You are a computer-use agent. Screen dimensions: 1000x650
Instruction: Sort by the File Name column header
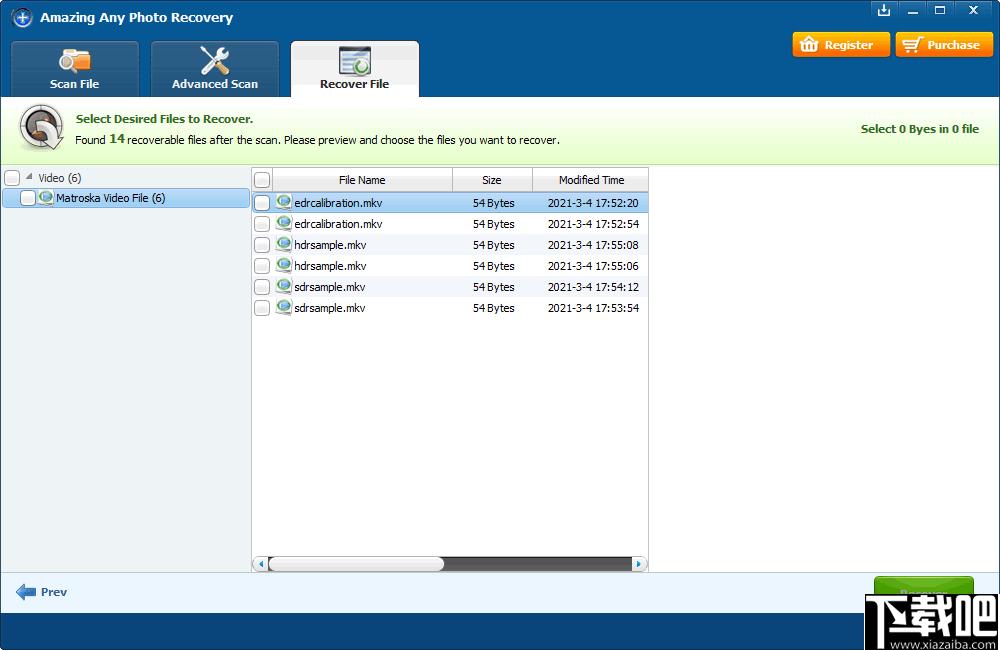pyautogui.click(x=362, y=180)
